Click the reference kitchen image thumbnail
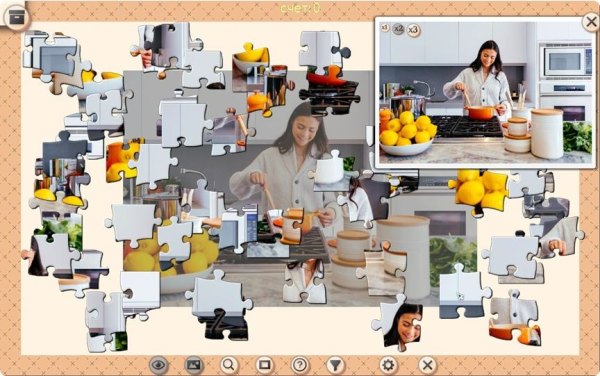The width and height of the screenshot is (600, 376). (485, 93)
